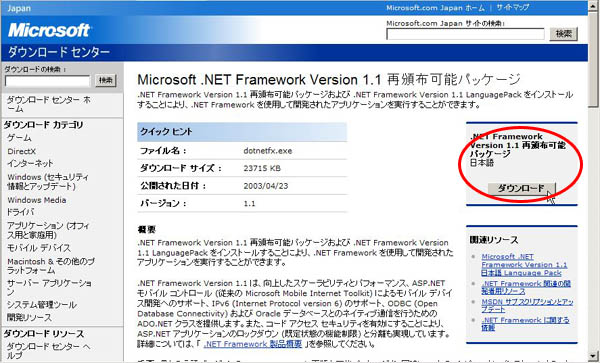
Task: Click the ダウンロード リソース heading
Action: pos(44,334)
